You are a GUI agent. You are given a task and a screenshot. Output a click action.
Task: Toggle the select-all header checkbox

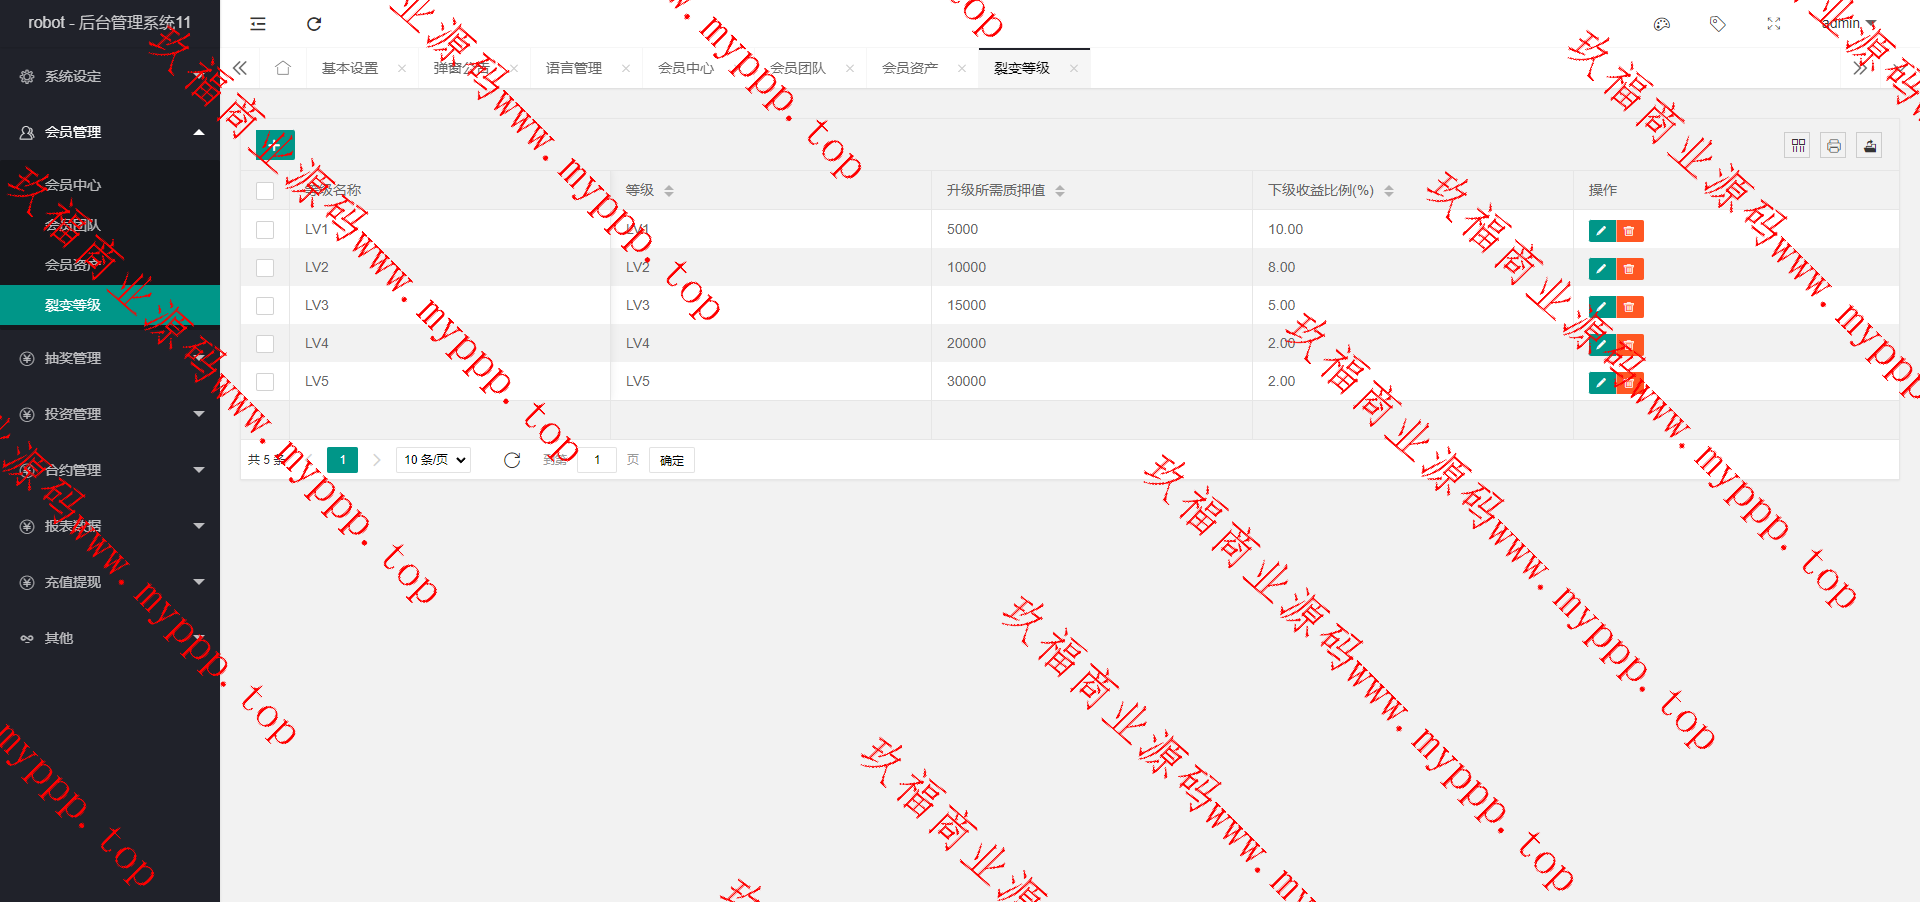pyautogui.click(x=265, y=191)
